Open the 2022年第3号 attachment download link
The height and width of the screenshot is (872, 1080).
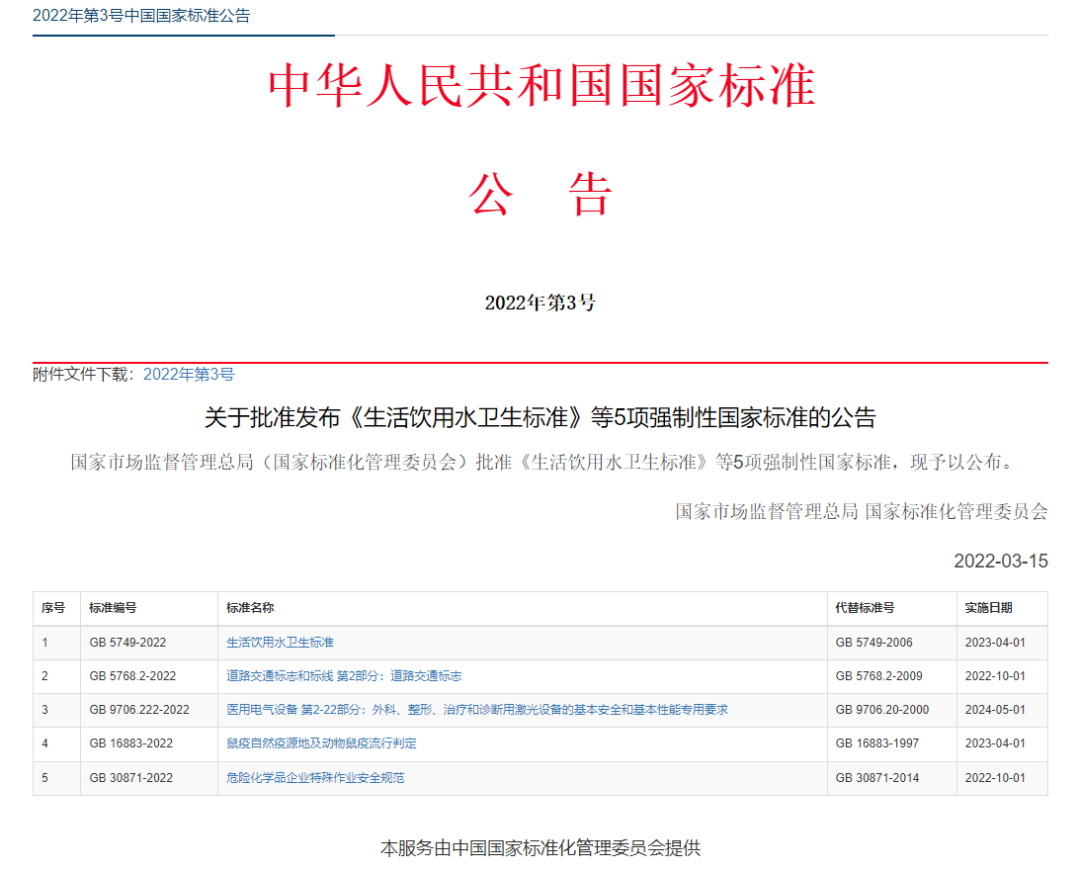click(189, 375)
